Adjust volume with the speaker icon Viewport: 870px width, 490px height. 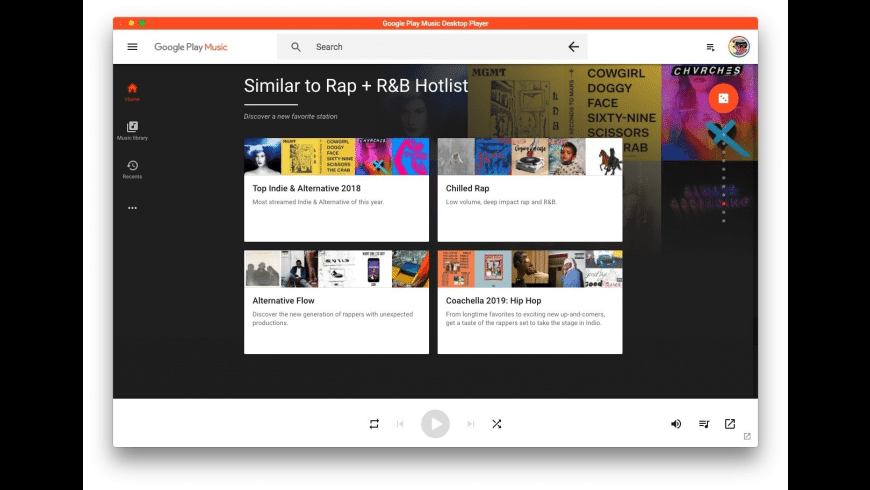(x=676, y=424)
